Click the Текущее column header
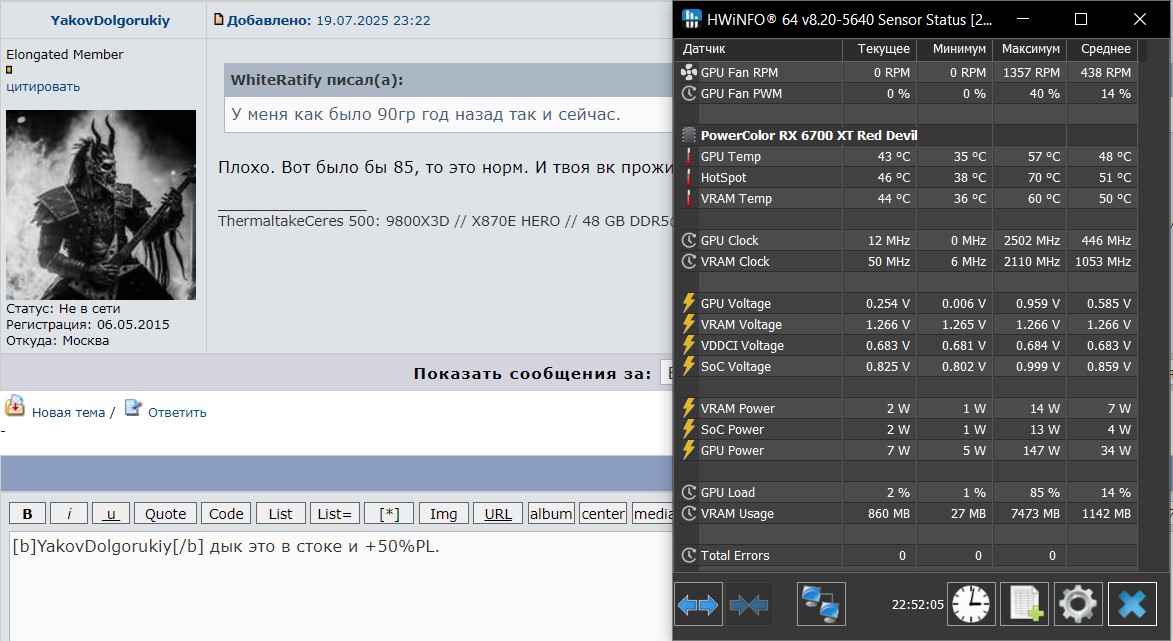This screenshot has height=641, width=1173. tap(883, 49)
